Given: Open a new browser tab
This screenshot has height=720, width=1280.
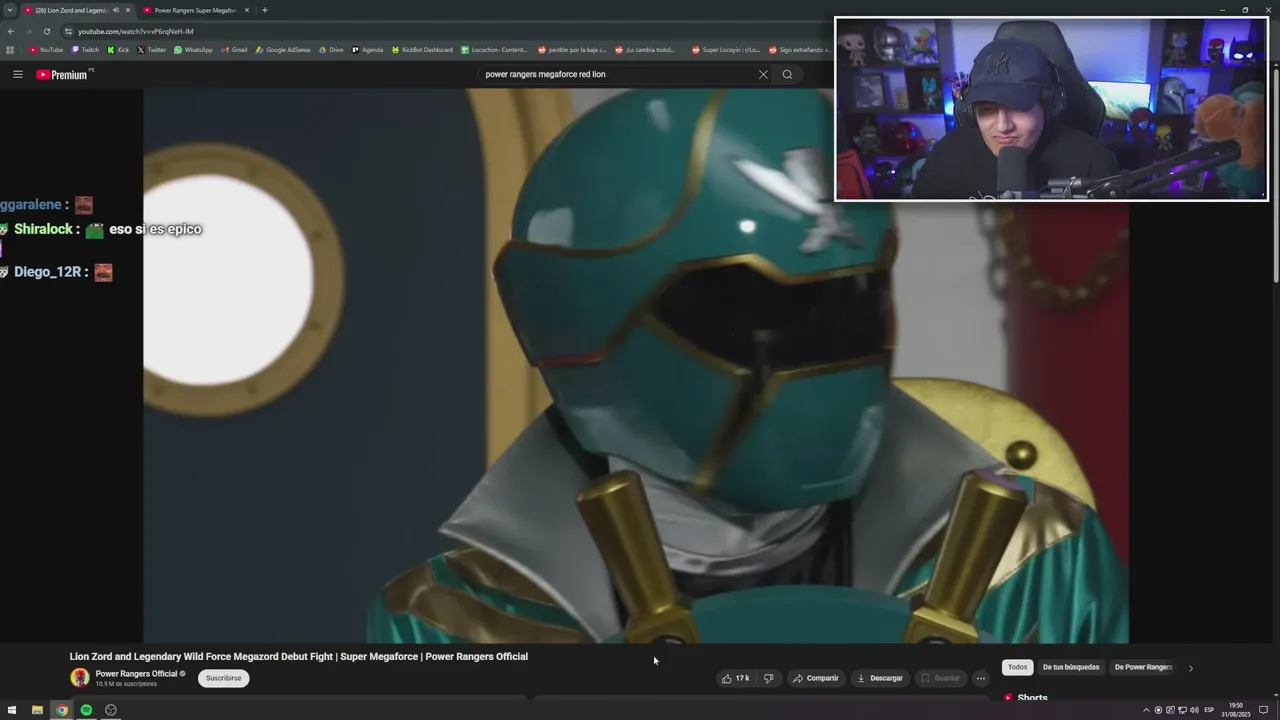Looking at the screenshot, I should click(x=265, y=10).
